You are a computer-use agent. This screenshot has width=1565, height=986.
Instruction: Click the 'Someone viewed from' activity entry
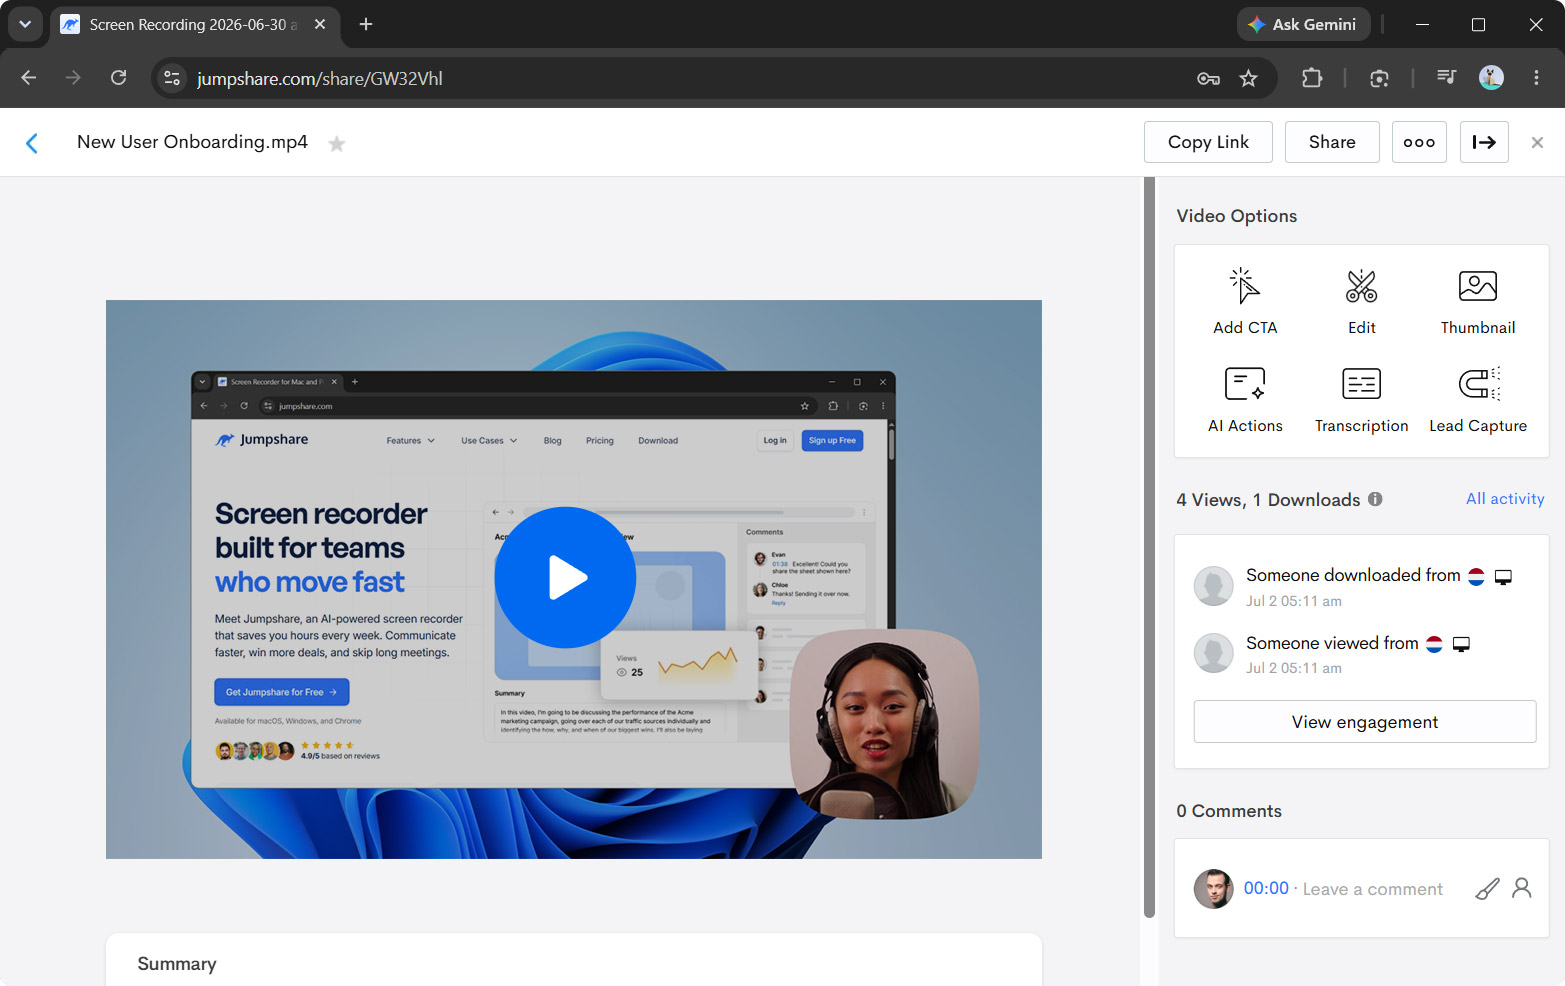point(1332,655)
